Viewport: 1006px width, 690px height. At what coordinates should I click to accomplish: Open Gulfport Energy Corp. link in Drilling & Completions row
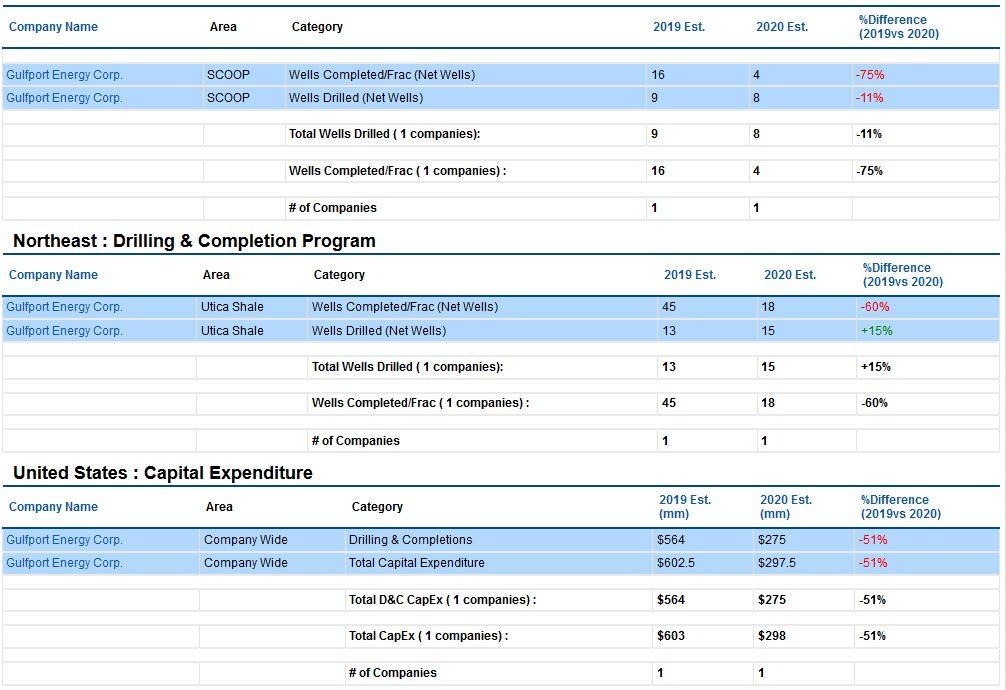64,540
